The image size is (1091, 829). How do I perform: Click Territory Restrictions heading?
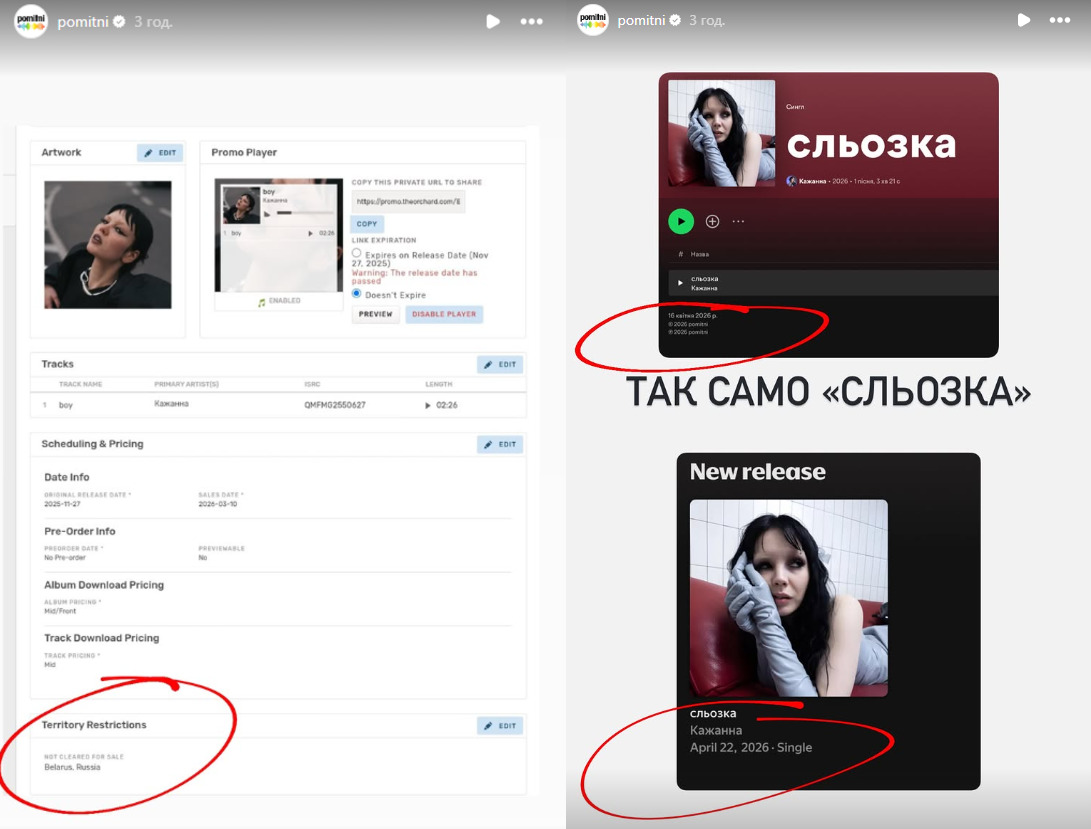click(x=94, y=725)
